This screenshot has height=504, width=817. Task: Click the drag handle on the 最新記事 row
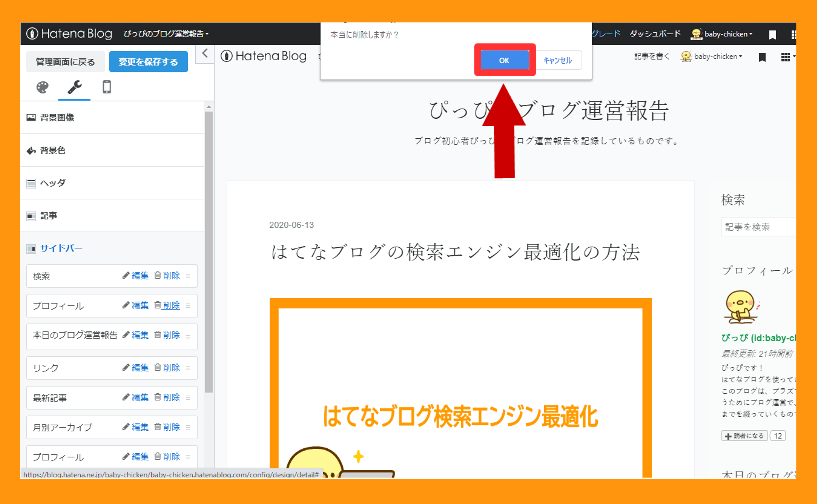point(188,398)
